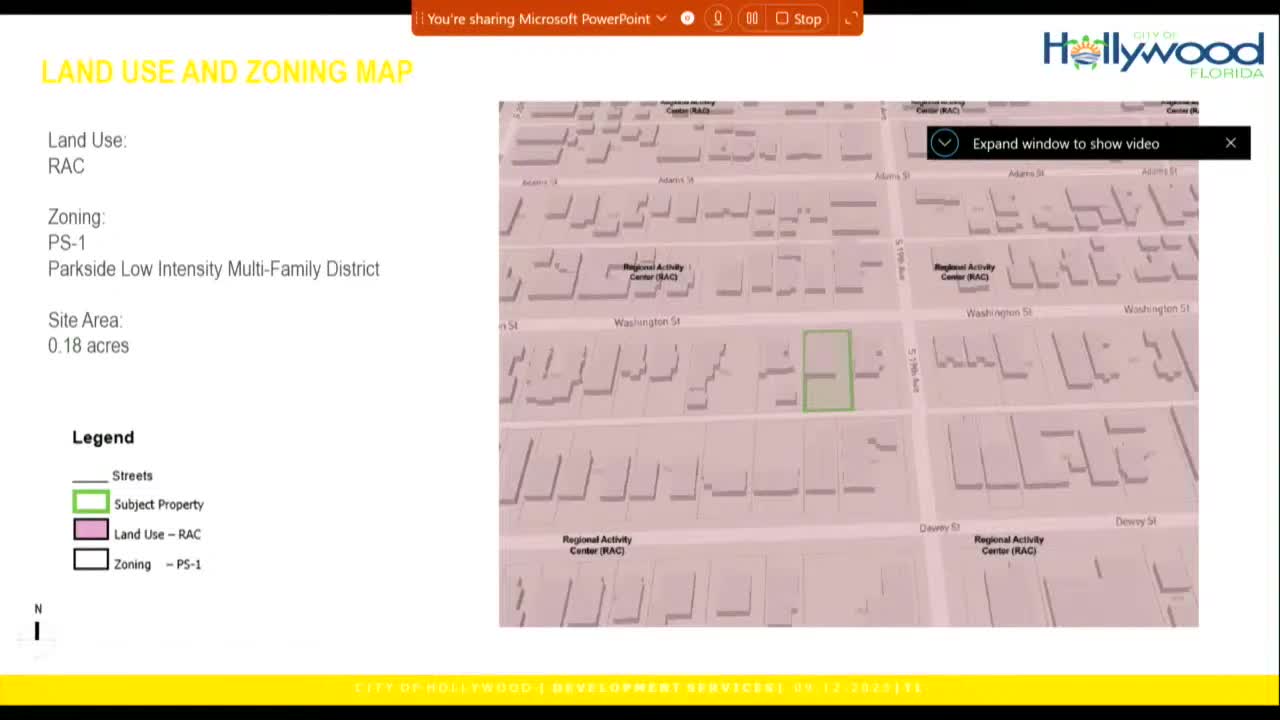1280x720 pixels.
Task: Click the white circular icon in sharing bar
Action: point(687,18)
